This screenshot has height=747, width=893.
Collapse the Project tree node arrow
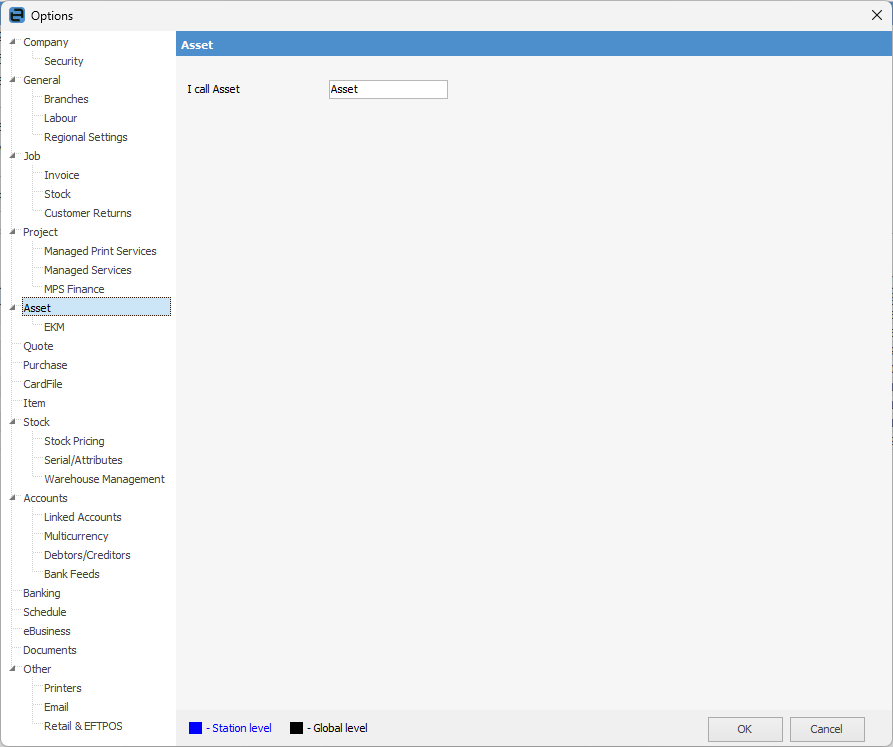(x=13, y=232)
